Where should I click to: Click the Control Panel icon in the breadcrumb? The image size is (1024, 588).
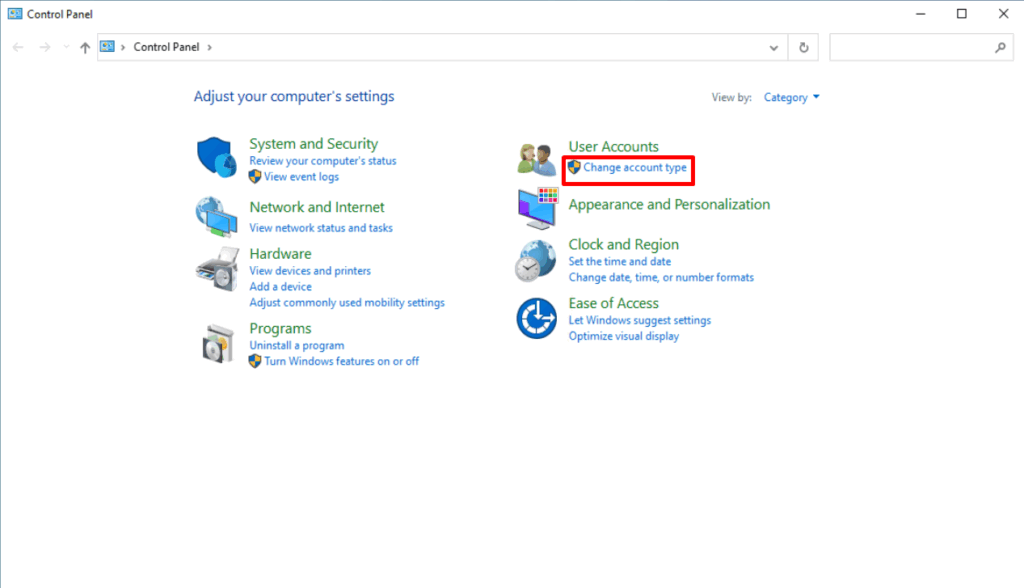click(109, 46)
